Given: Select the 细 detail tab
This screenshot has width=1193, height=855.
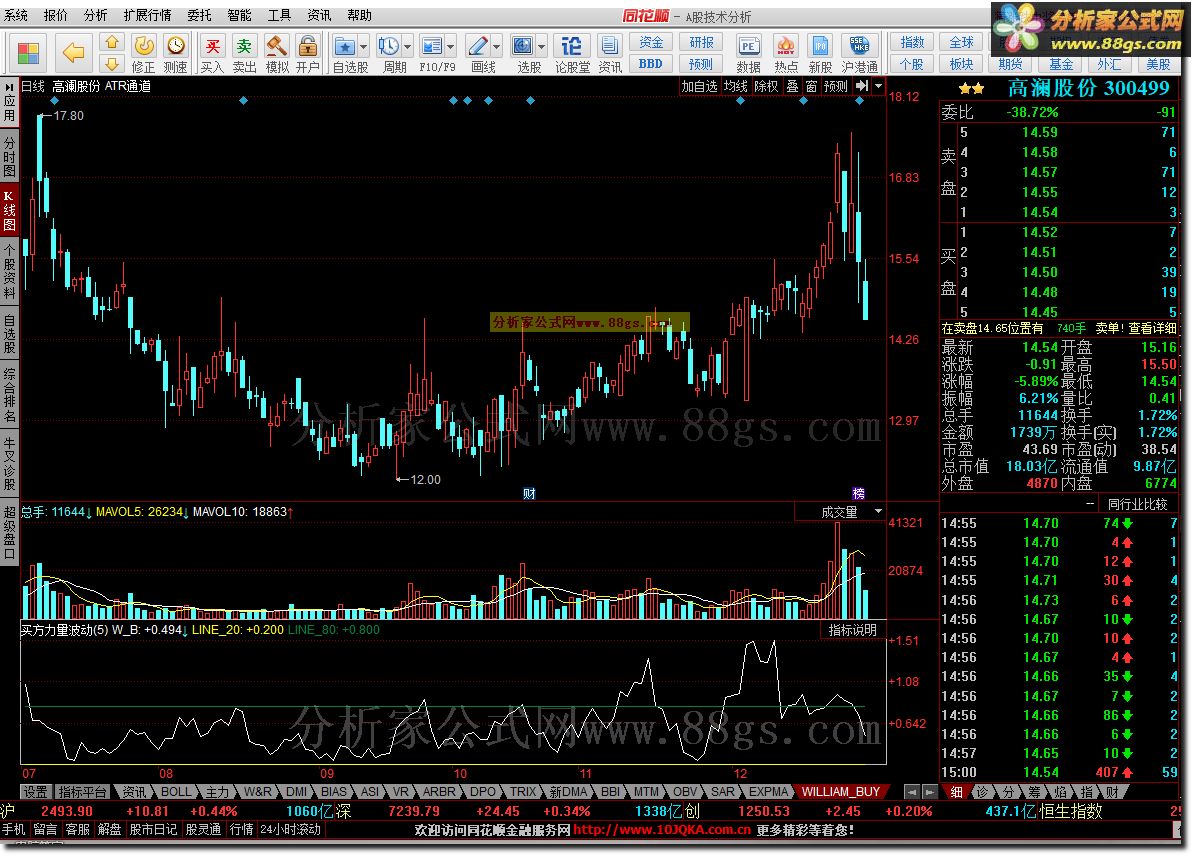Looking at the screenshot, I should [x=957, y=792].
